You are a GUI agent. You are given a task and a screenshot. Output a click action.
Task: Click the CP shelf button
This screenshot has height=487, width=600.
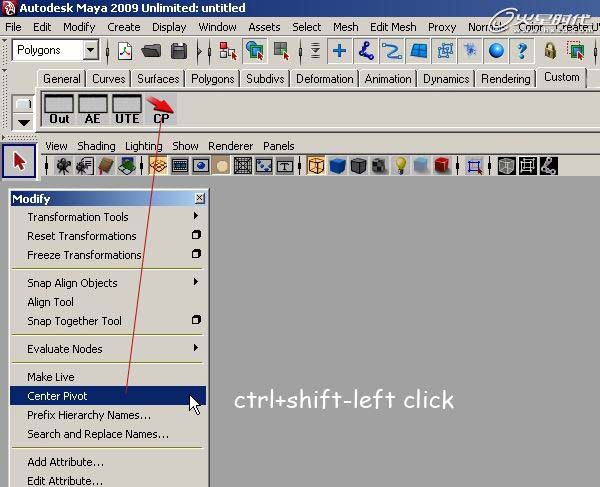(x=161, y=110)
